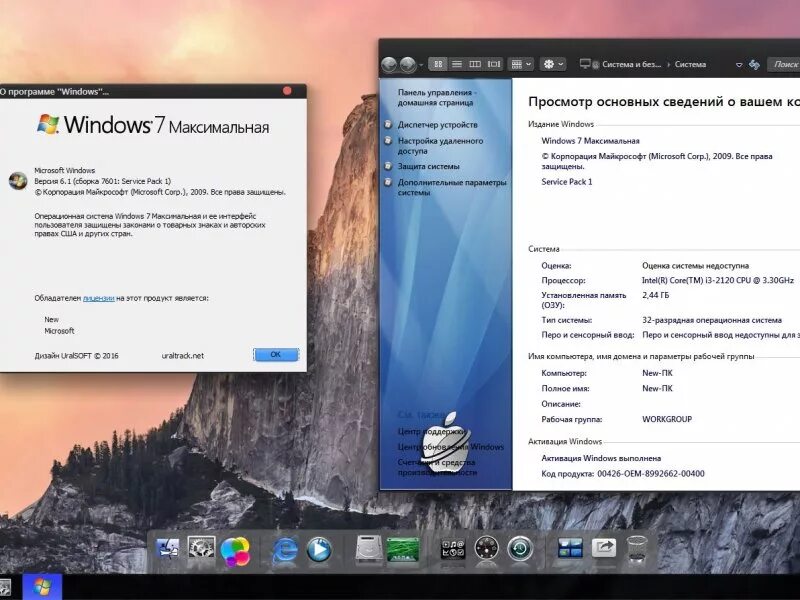The image size is (800, 600).
Task: Select the "Система" breadcrumb segment
Action: pos(690,64)
